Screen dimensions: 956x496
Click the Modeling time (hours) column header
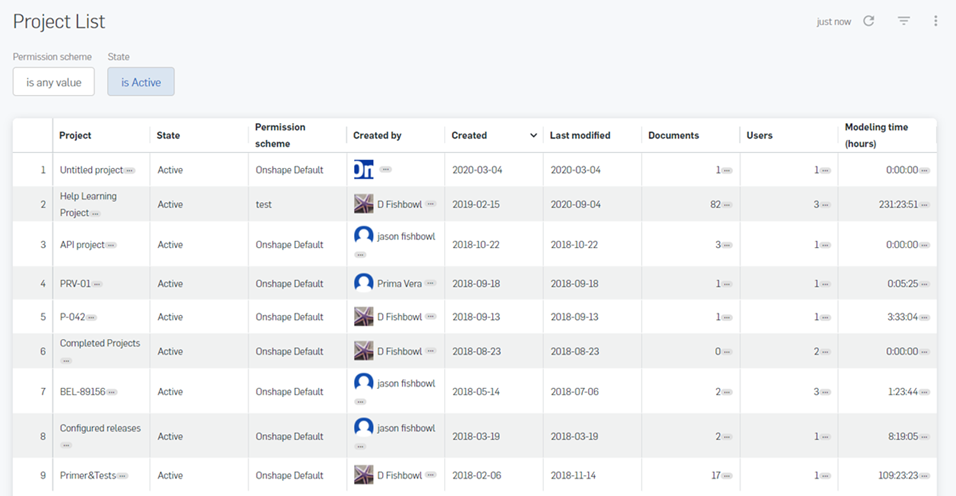(876, 135)
